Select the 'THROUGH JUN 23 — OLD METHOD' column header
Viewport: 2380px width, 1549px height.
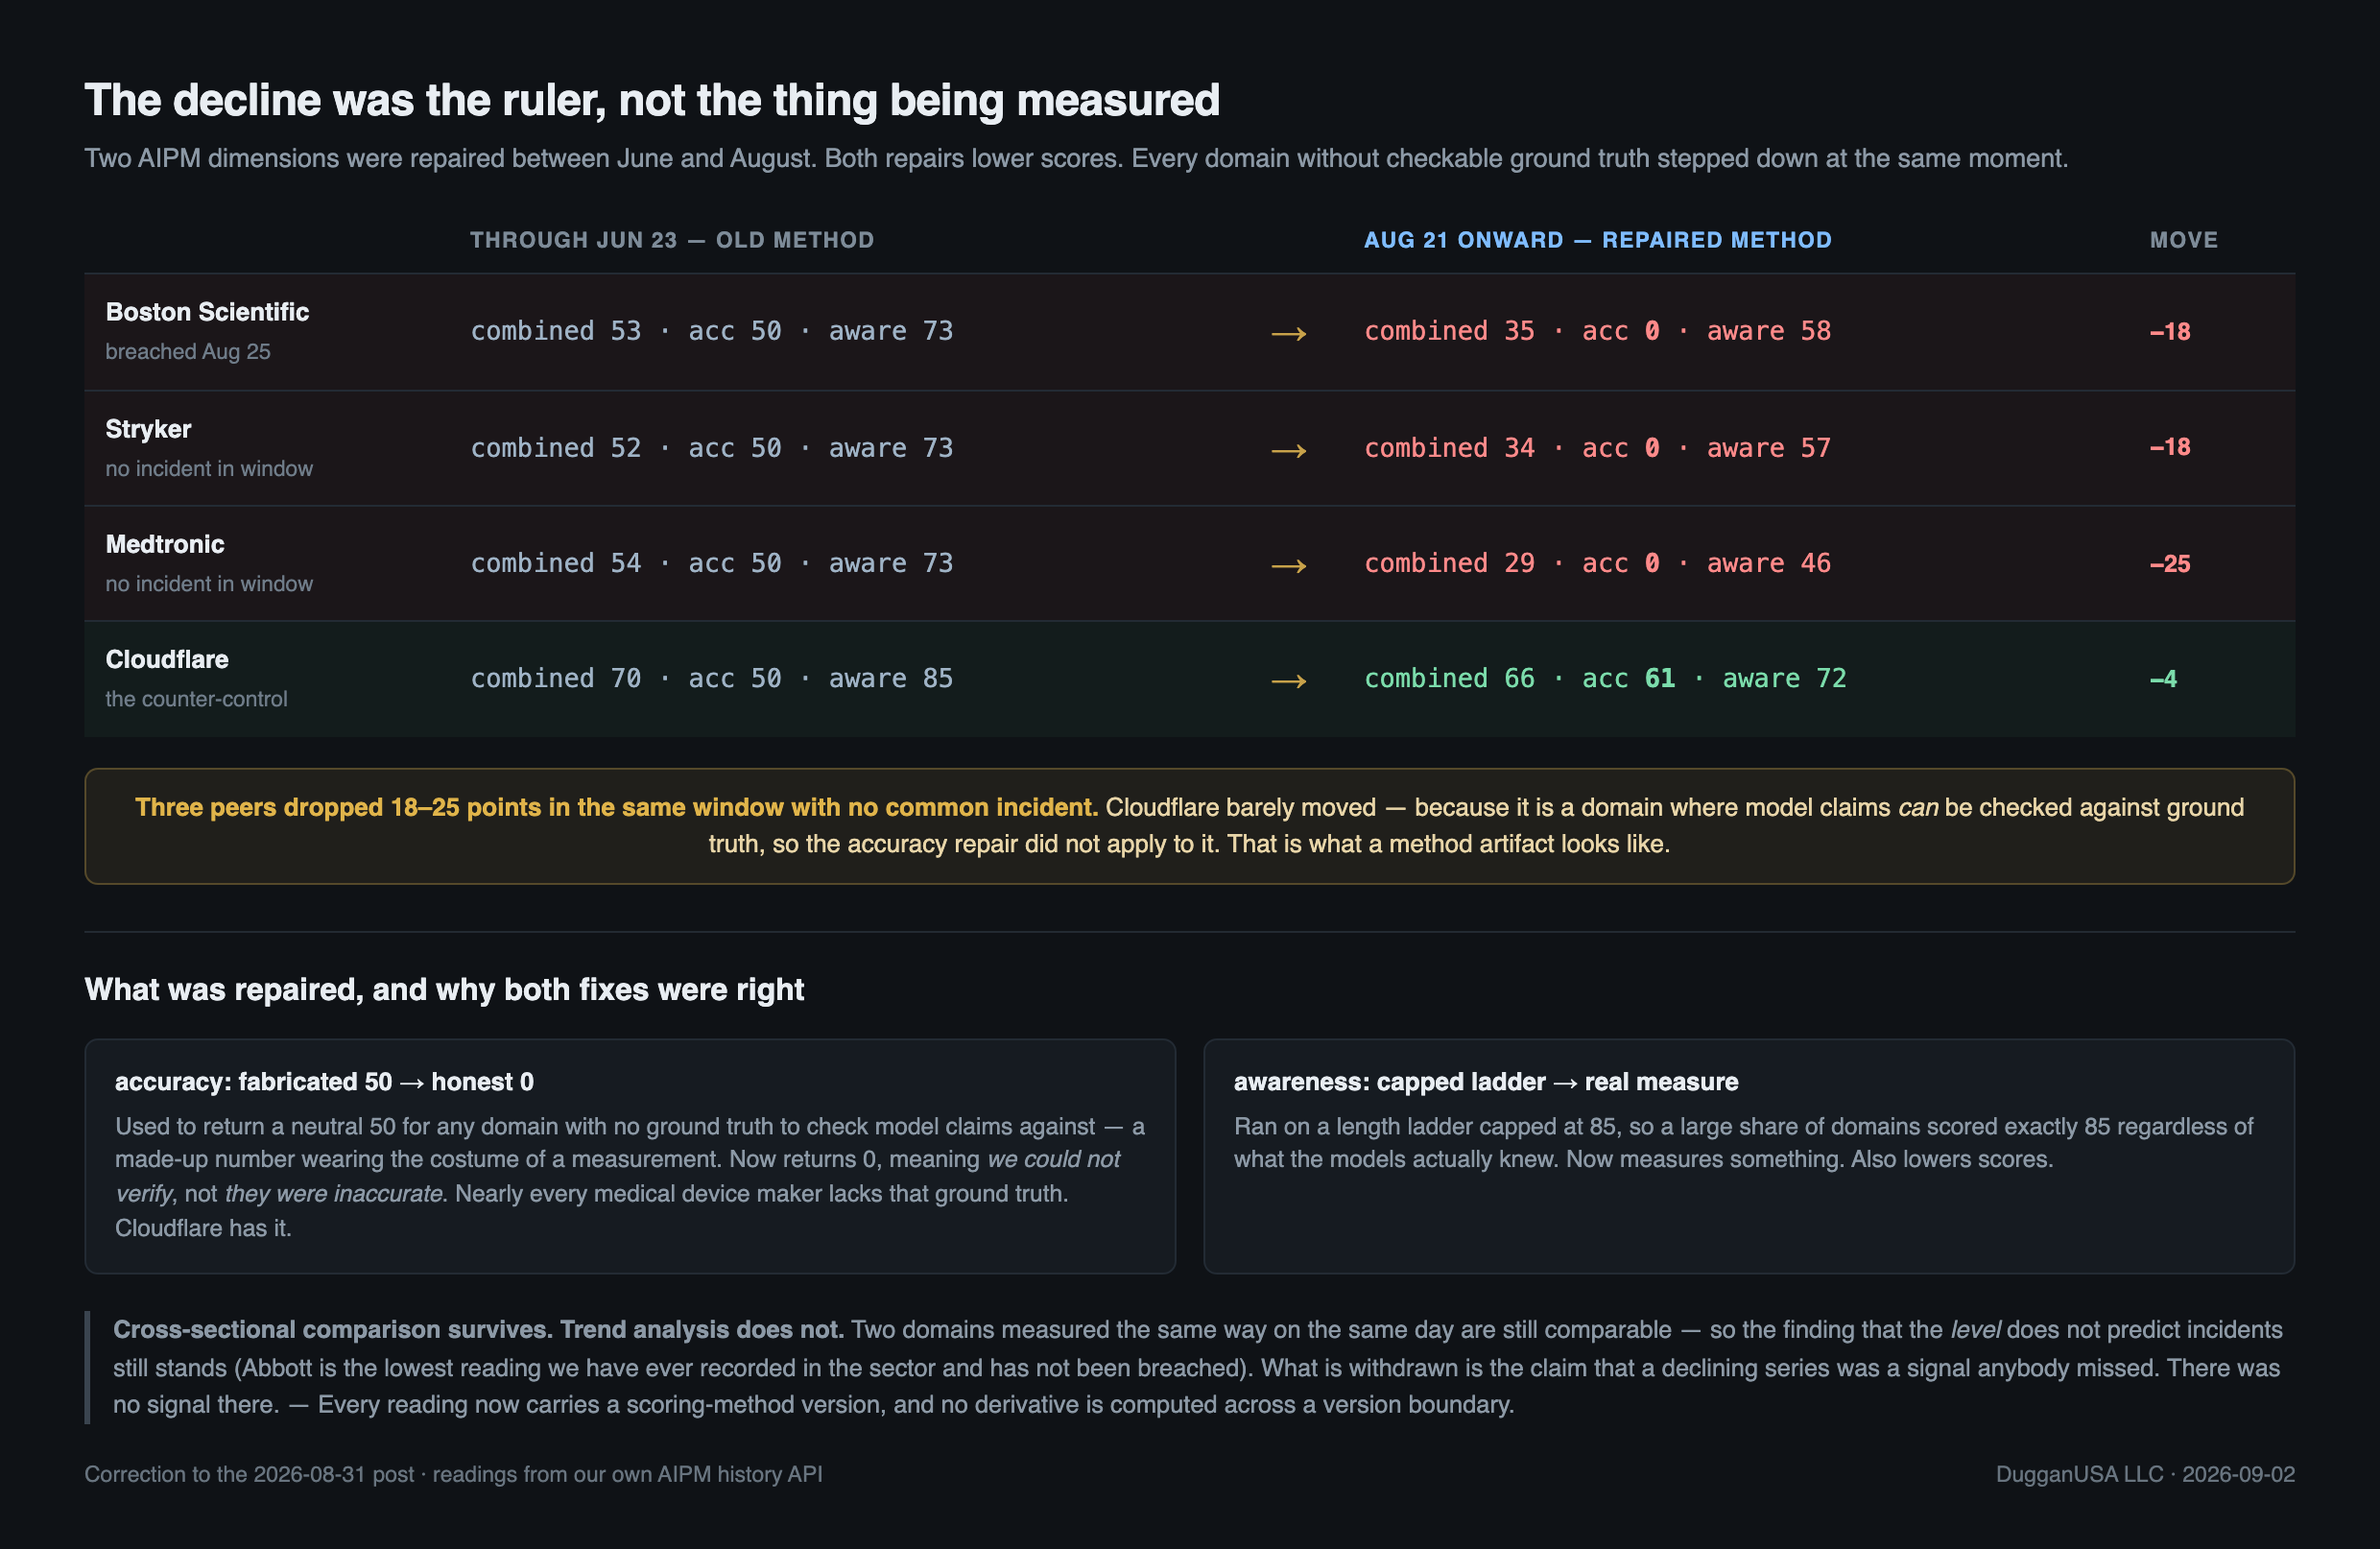(672, 240)
